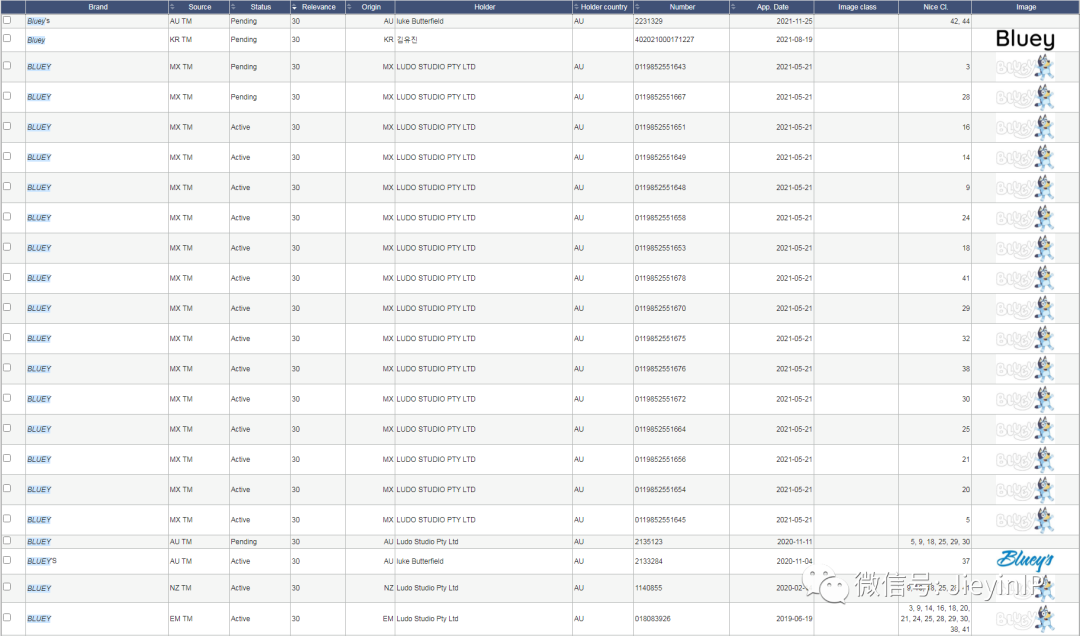Click Active status for row 0119852551651
The height and width of the screenshot is (636, 1080).
240,127
